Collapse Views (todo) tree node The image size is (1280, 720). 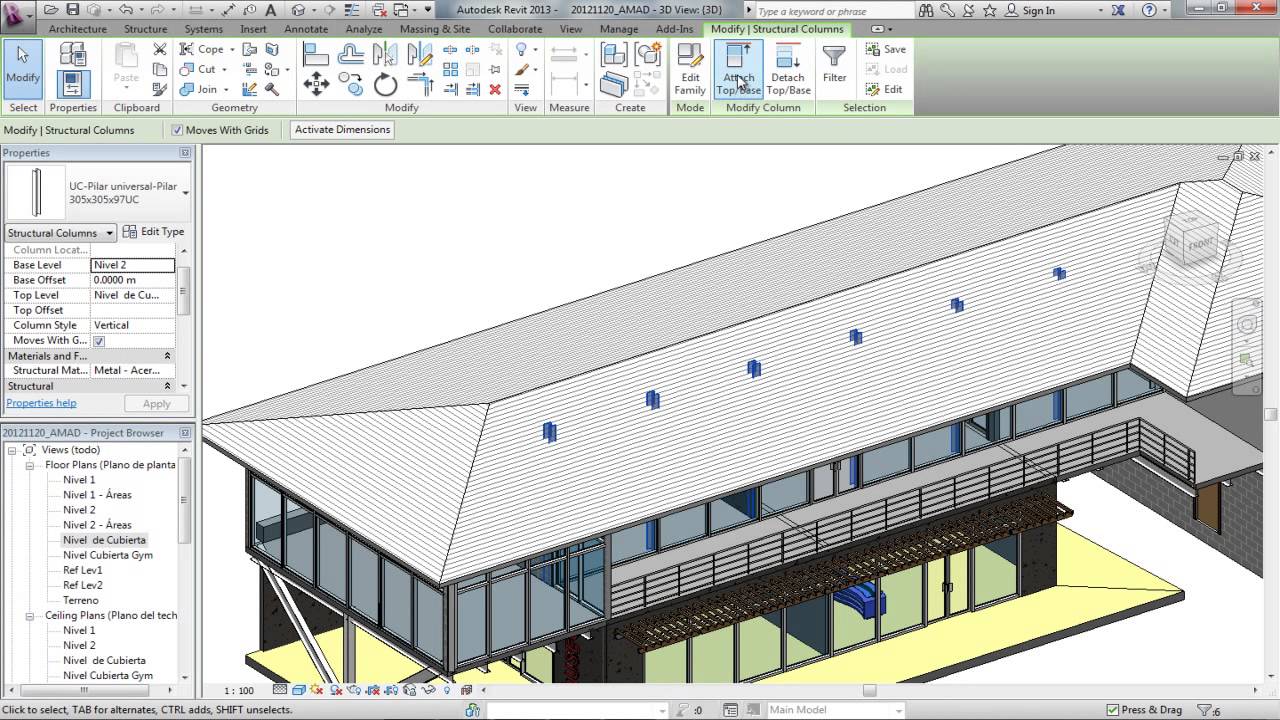click(x=13, y=450)
